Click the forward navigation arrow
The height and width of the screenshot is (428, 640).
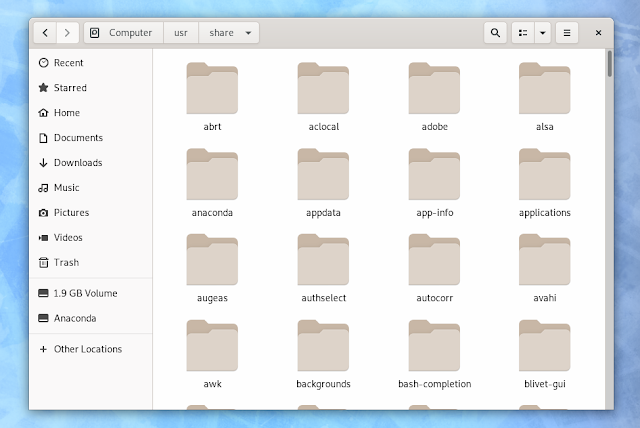coord(67,33)
